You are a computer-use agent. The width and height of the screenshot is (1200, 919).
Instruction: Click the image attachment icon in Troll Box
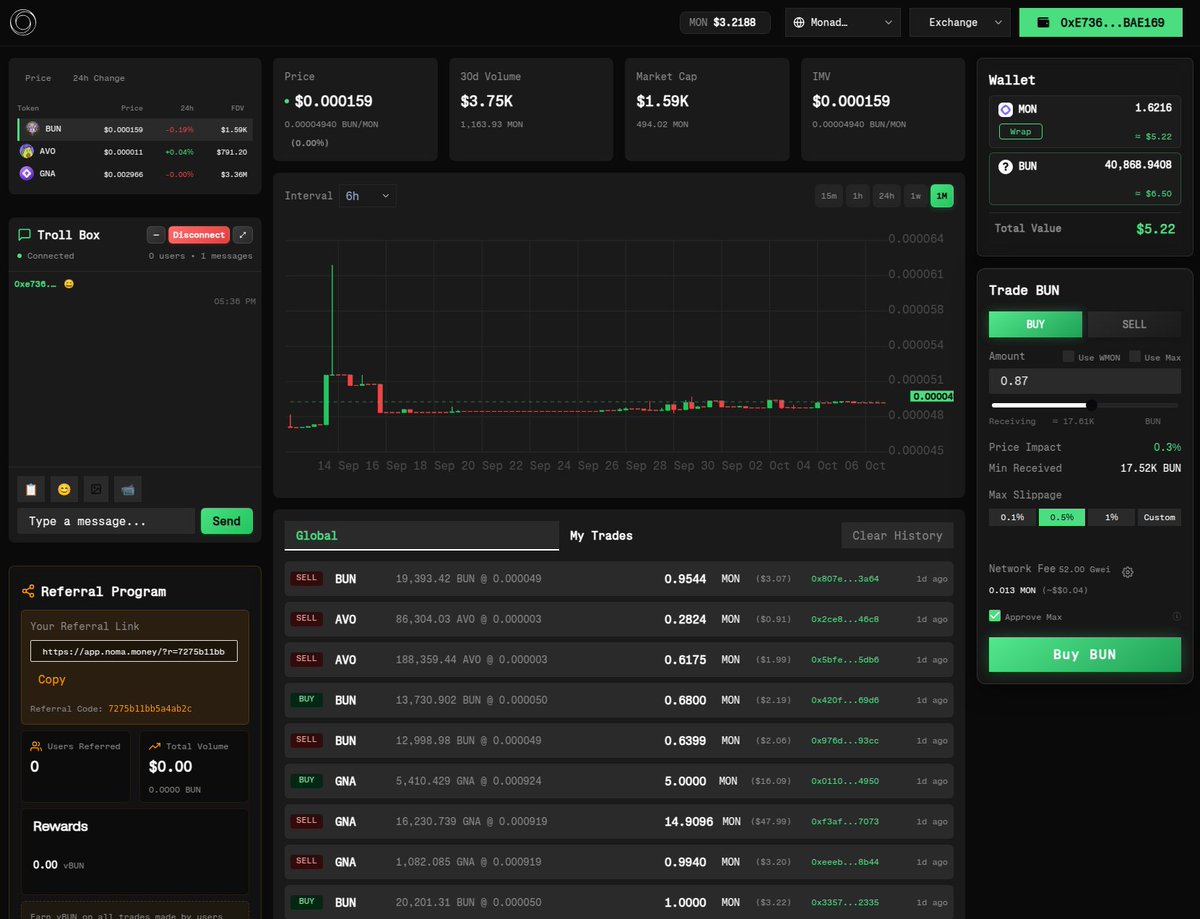pyautogui.click(x=95, y=489)
